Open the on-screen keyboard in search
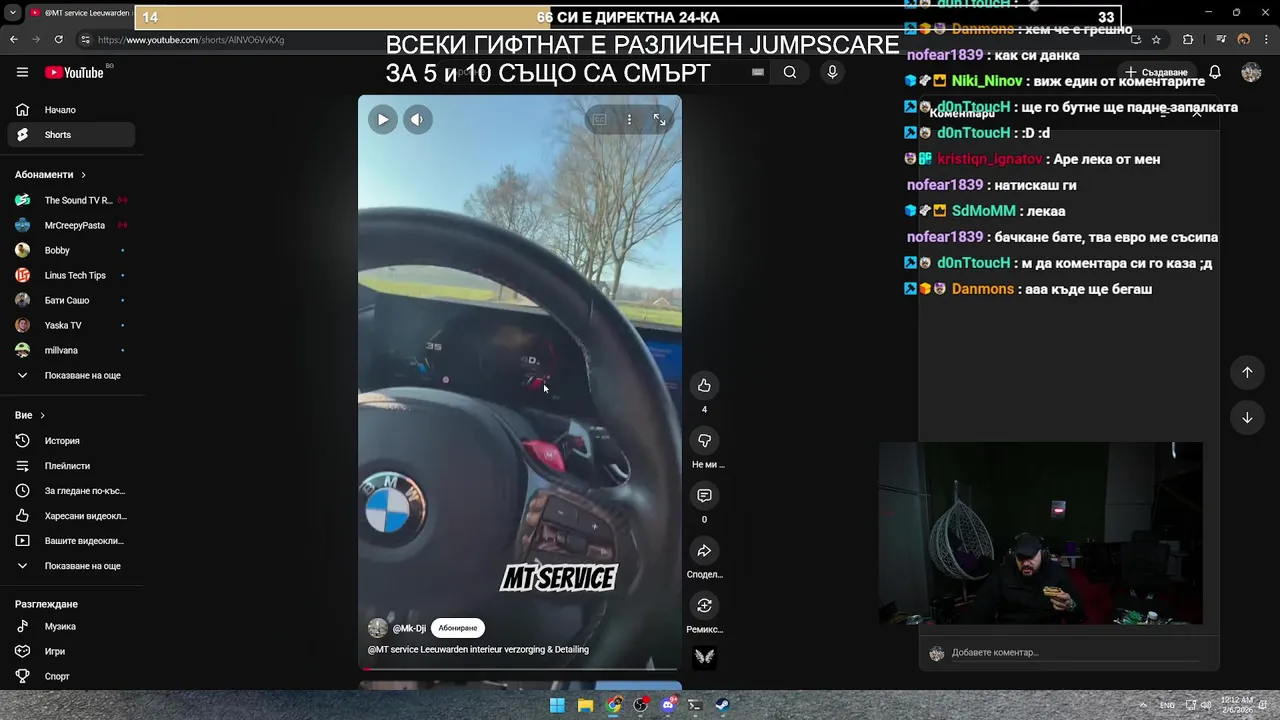The image size is (1280, 720). (758, 72)
